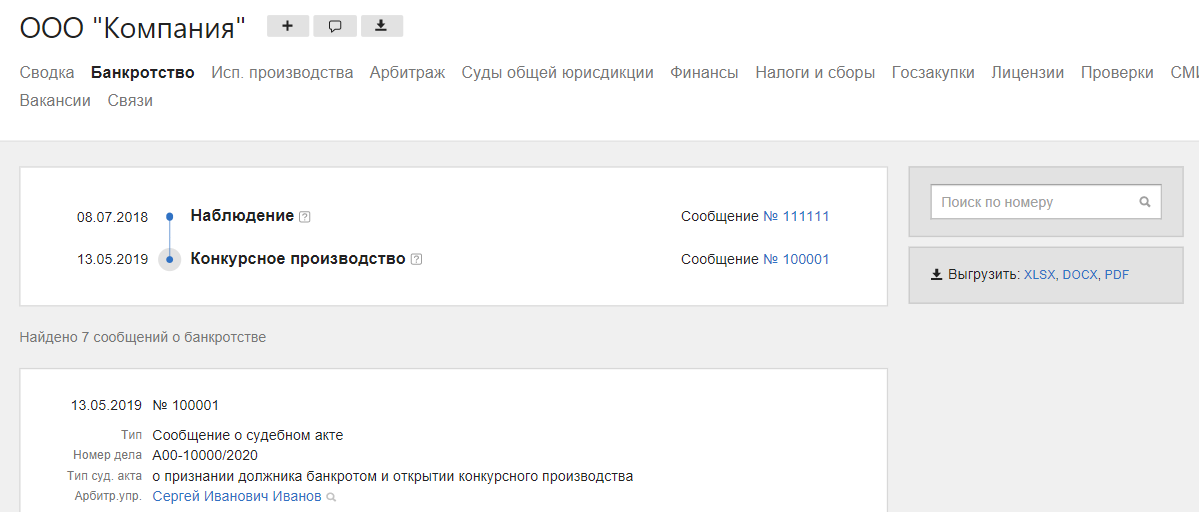
Task: Open message № 111111 link
Action: (796, 216)
